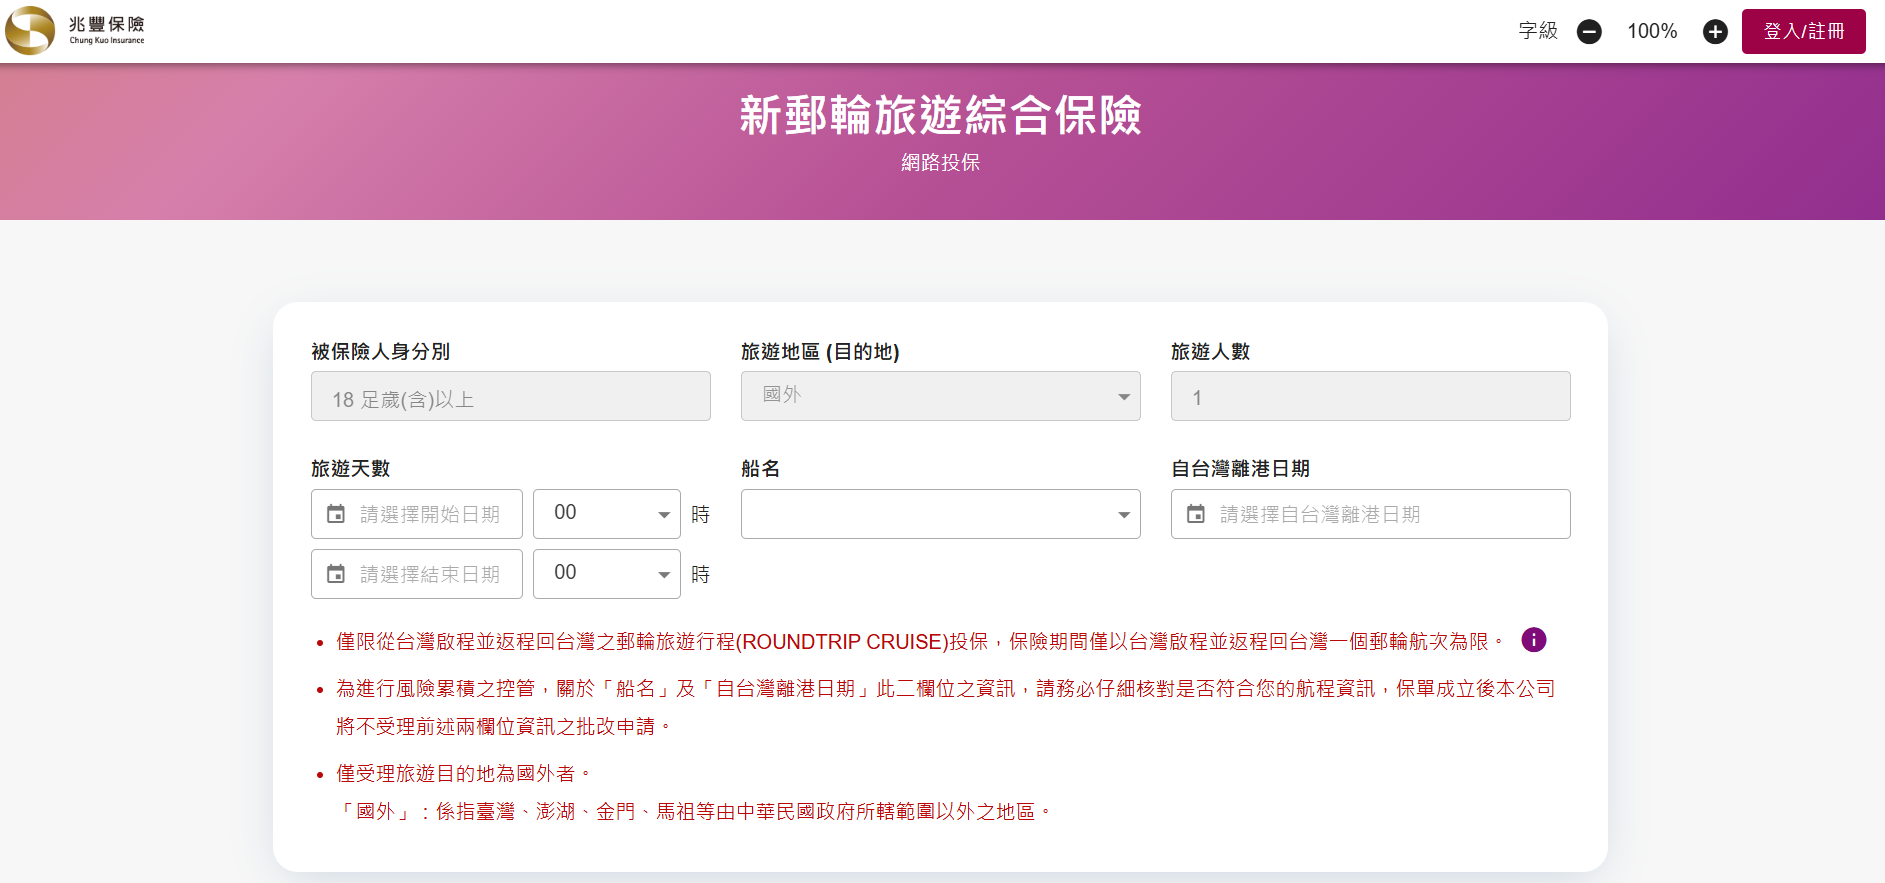Click the 請選擇開始日期 start date input
This screenshot has height=883, width=1885.
(416, 514)
